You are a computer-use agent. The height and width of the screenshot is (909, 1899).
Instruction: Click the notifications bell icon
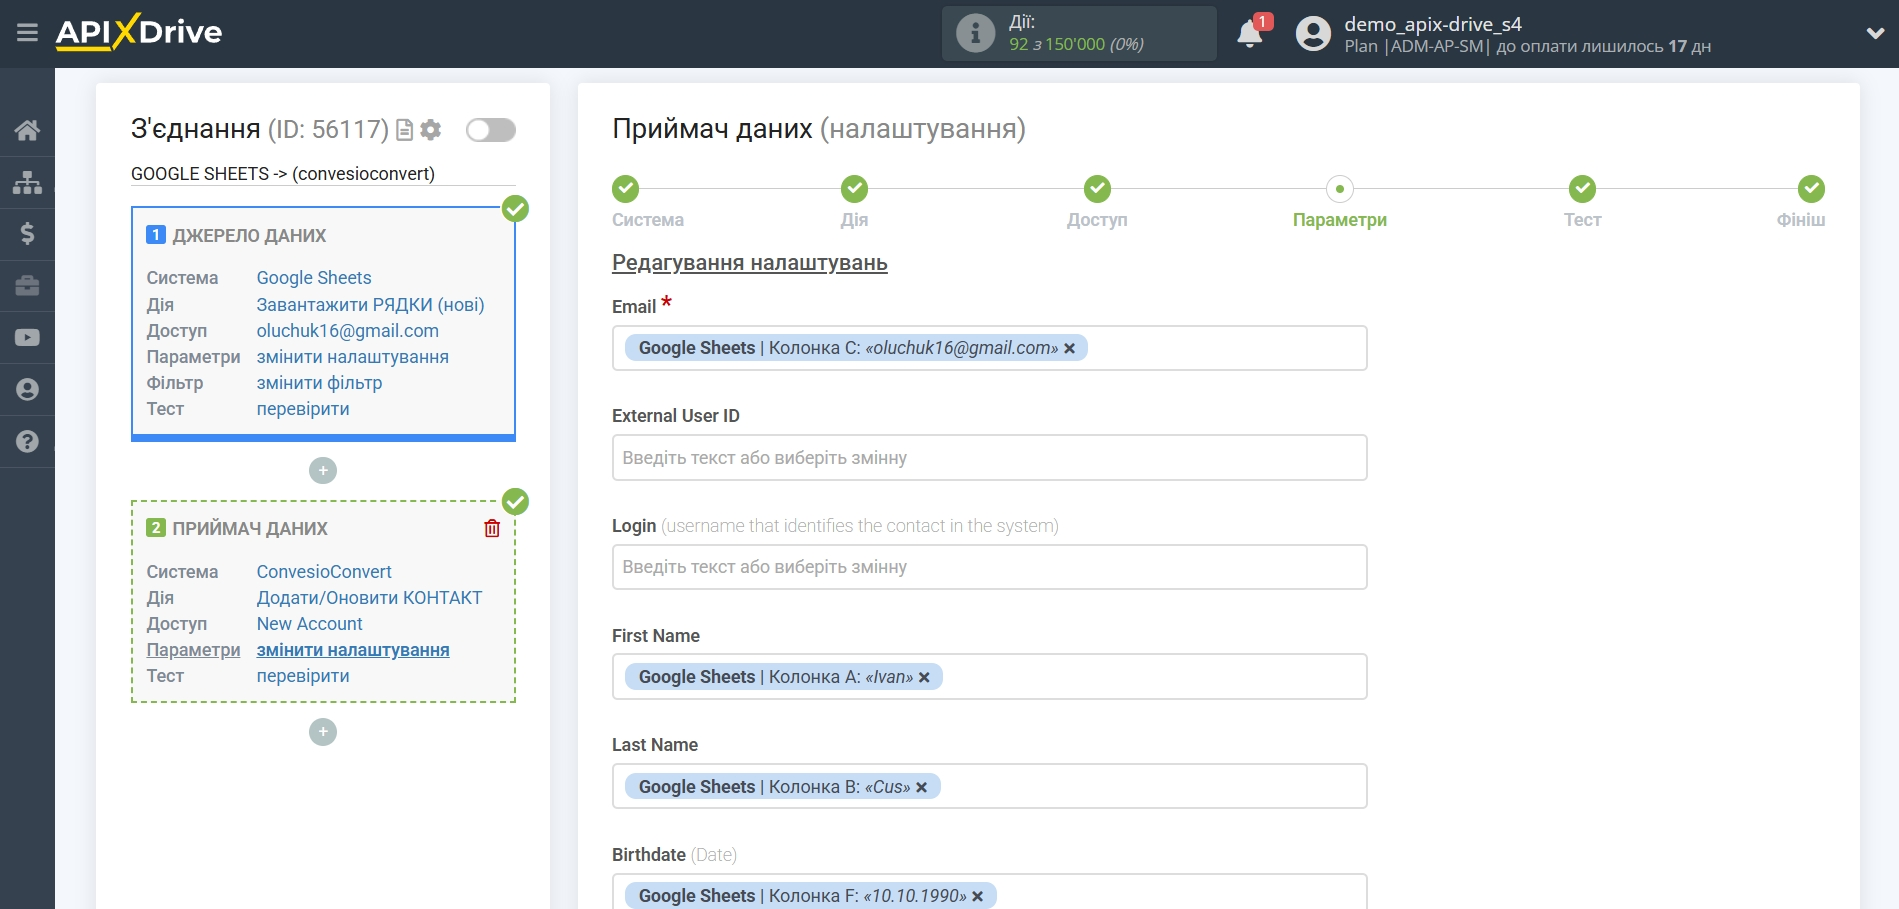click(x=1249, y=35)
